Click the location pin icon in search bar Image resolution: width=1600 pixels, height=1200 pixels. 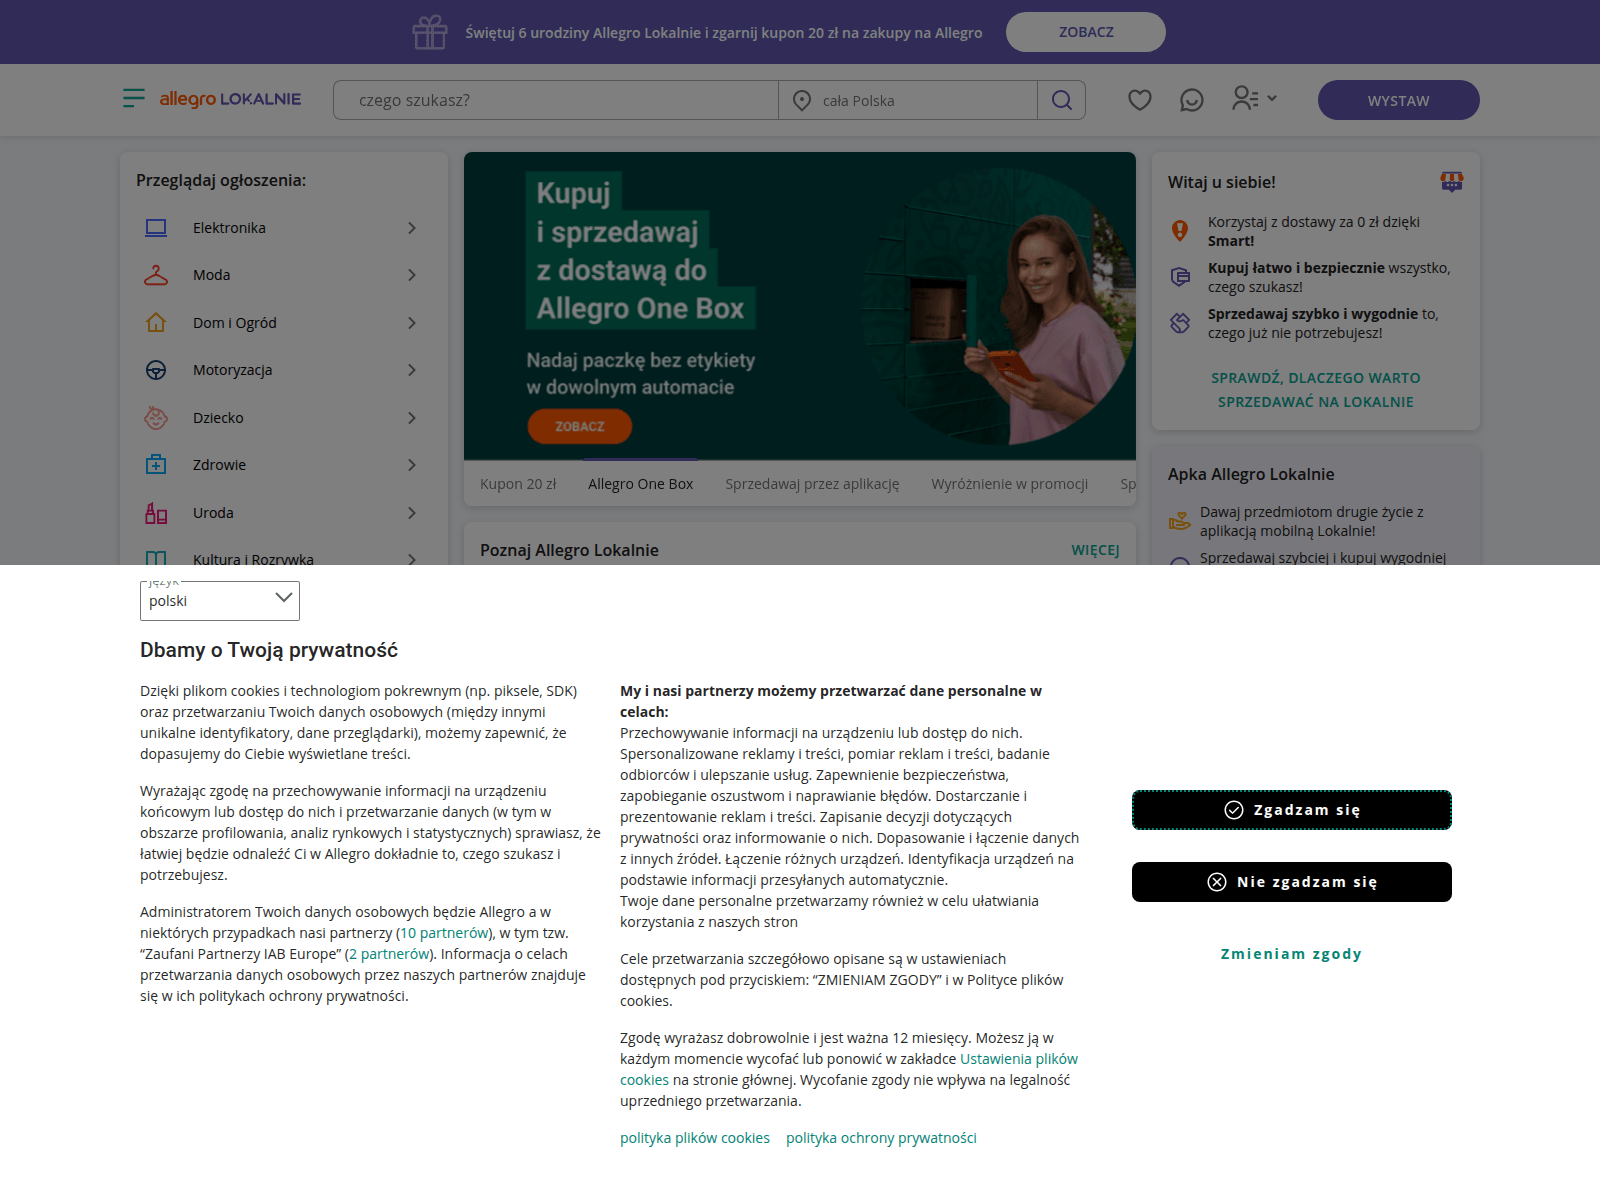[802, 100]
